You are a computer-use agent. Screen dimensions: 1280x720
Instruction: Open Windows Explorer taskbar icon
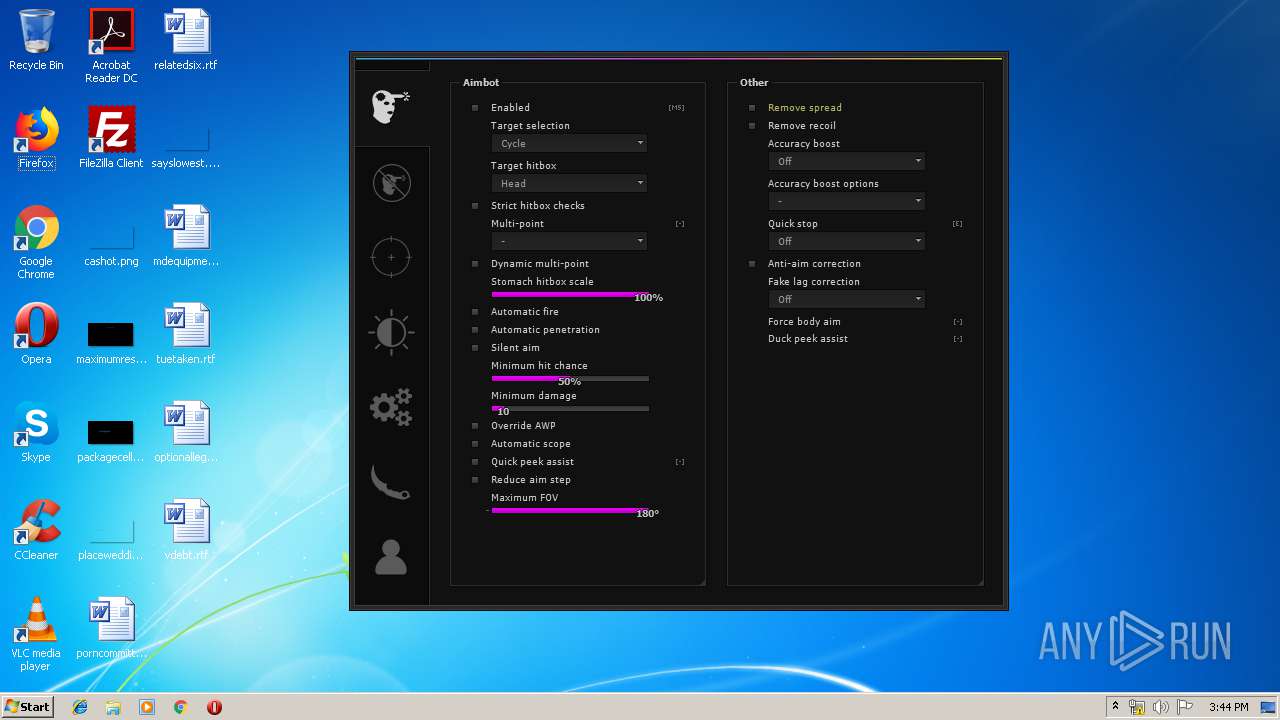pos(113,707)
